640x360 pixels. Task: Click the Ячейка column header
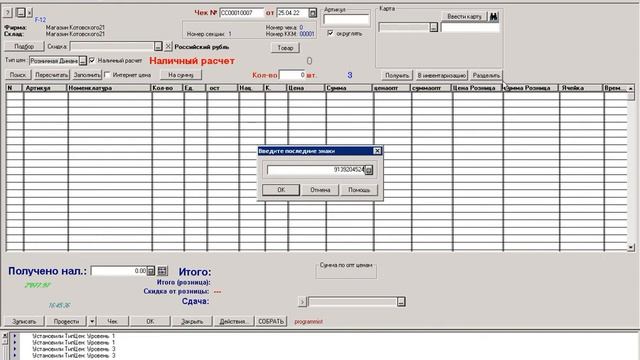click(x=581, y=88)
